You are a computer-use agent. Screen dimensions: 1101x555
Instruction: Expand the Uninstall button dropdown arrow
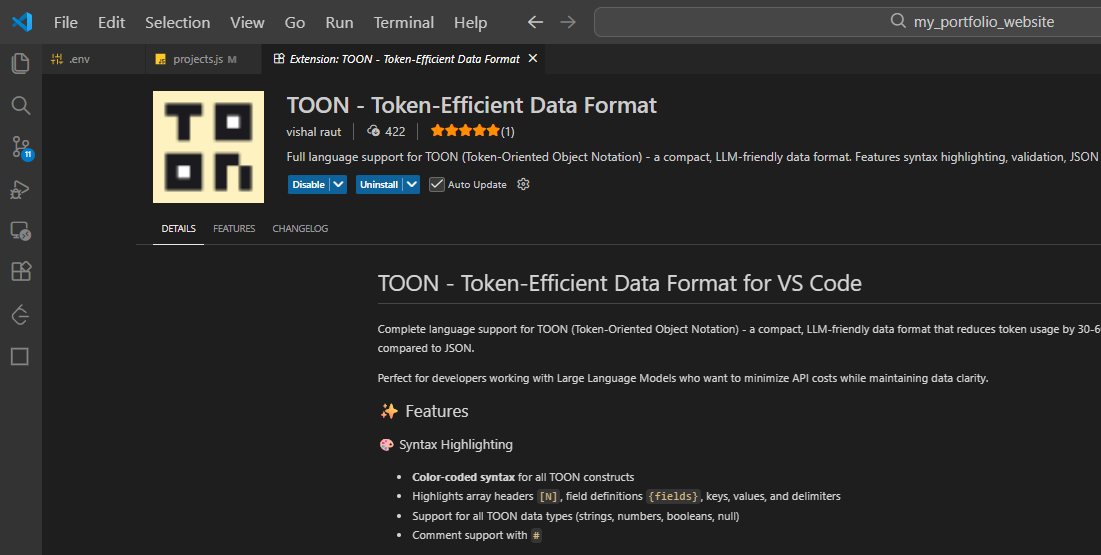[x=411, y=184]
